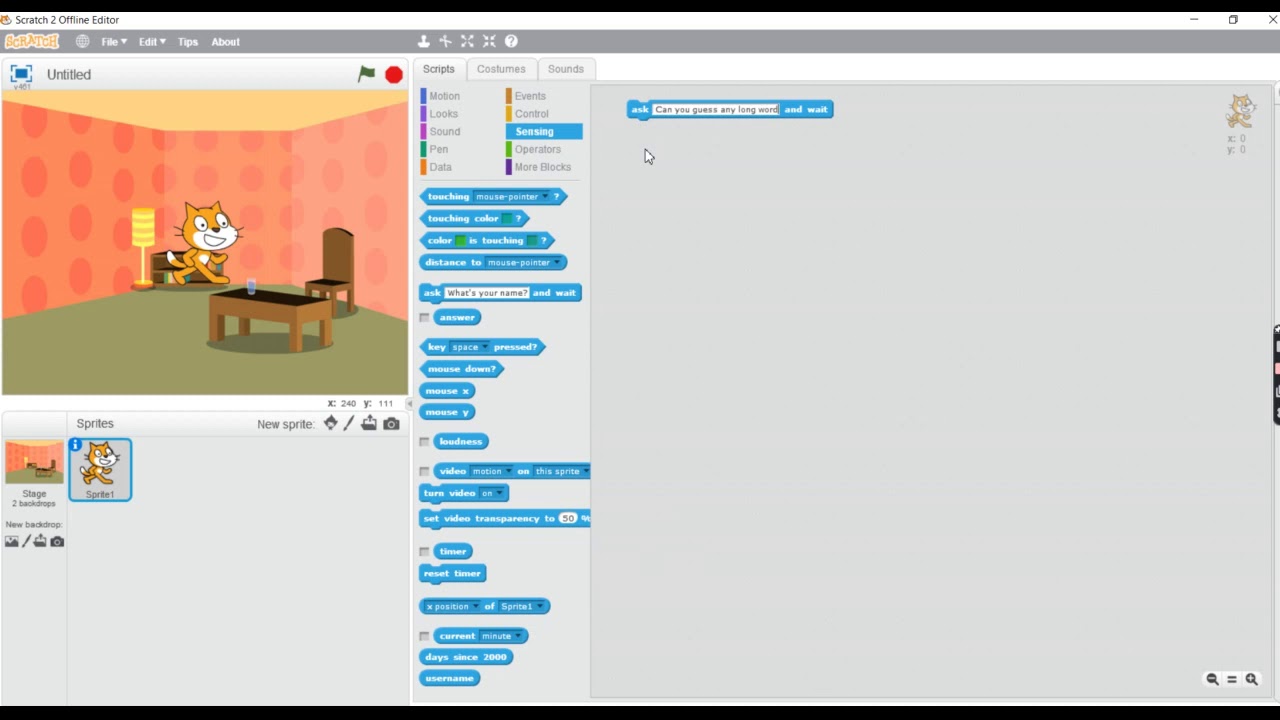This screenshot has height=720, width=1280.
Task: Edit transparency value 50 in video block
Action: pos(569,519)
